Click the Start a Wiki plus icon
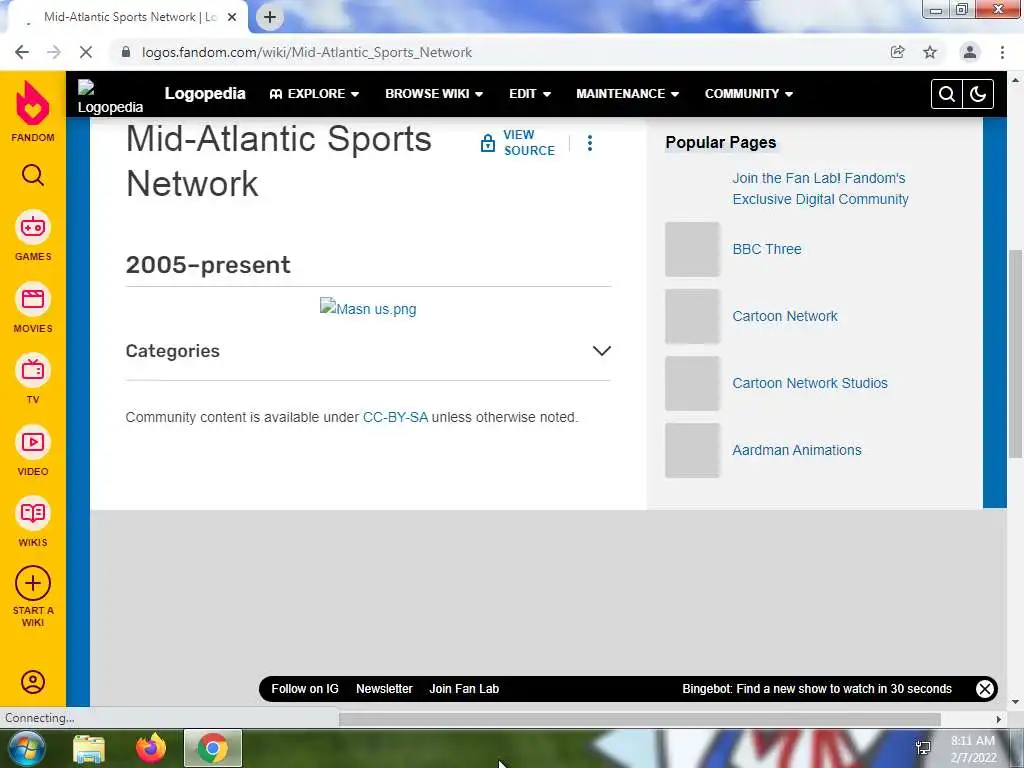The width and height of the screenshot is (1024, 768). click(33, 583)
